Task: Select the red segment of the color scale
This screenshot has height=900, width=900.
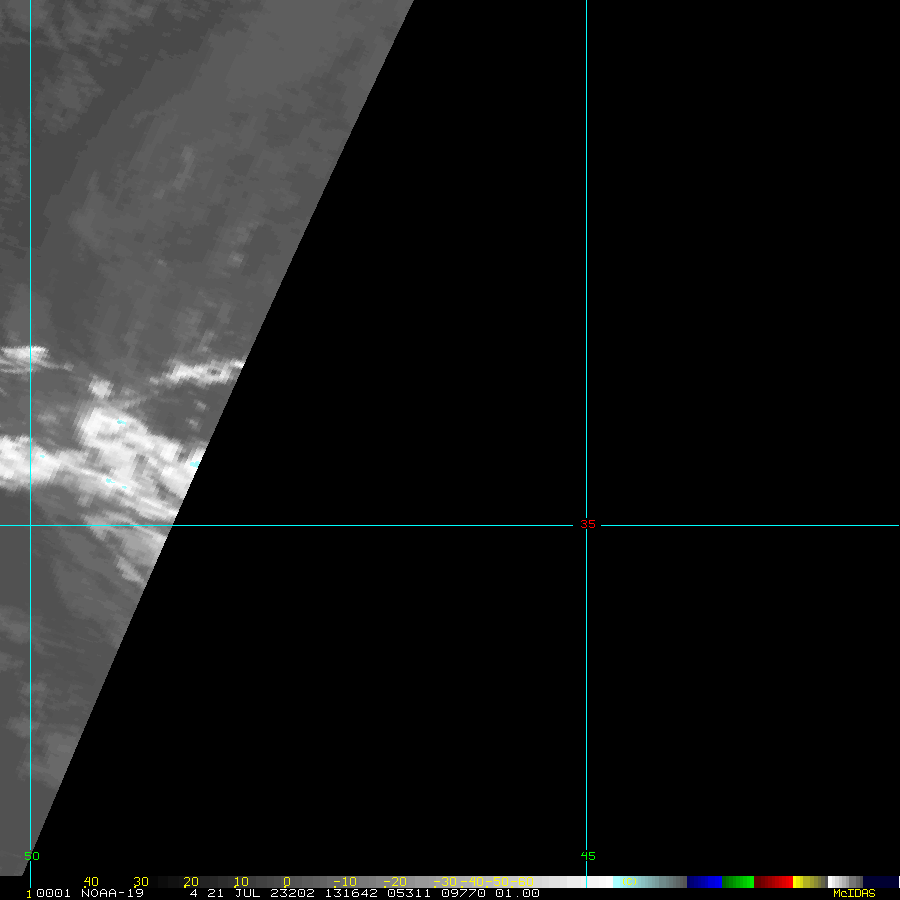Action: click(x=773, y=882)
